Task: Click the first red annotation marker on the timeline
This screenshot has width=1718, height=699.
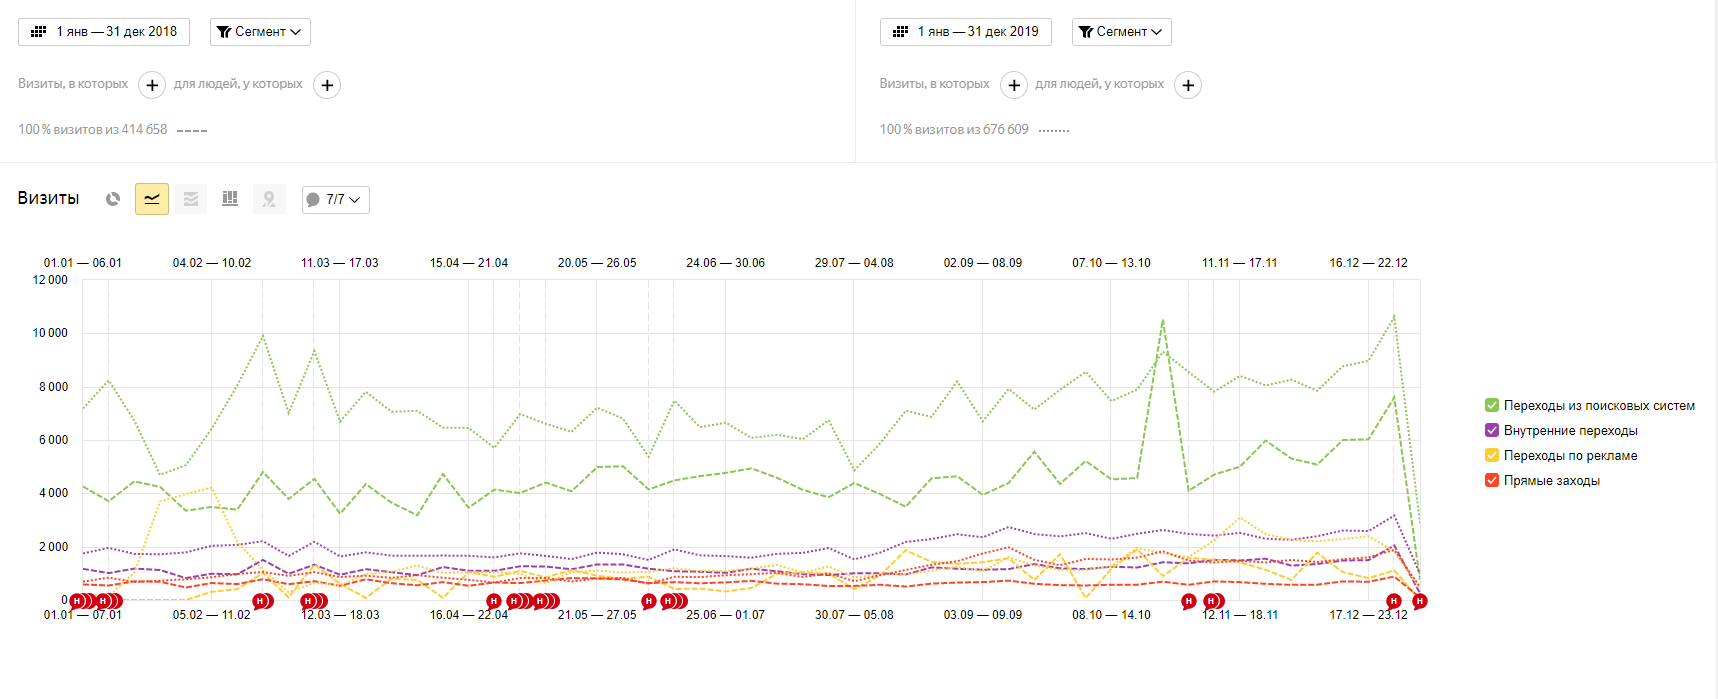Action: pos(77,601)
